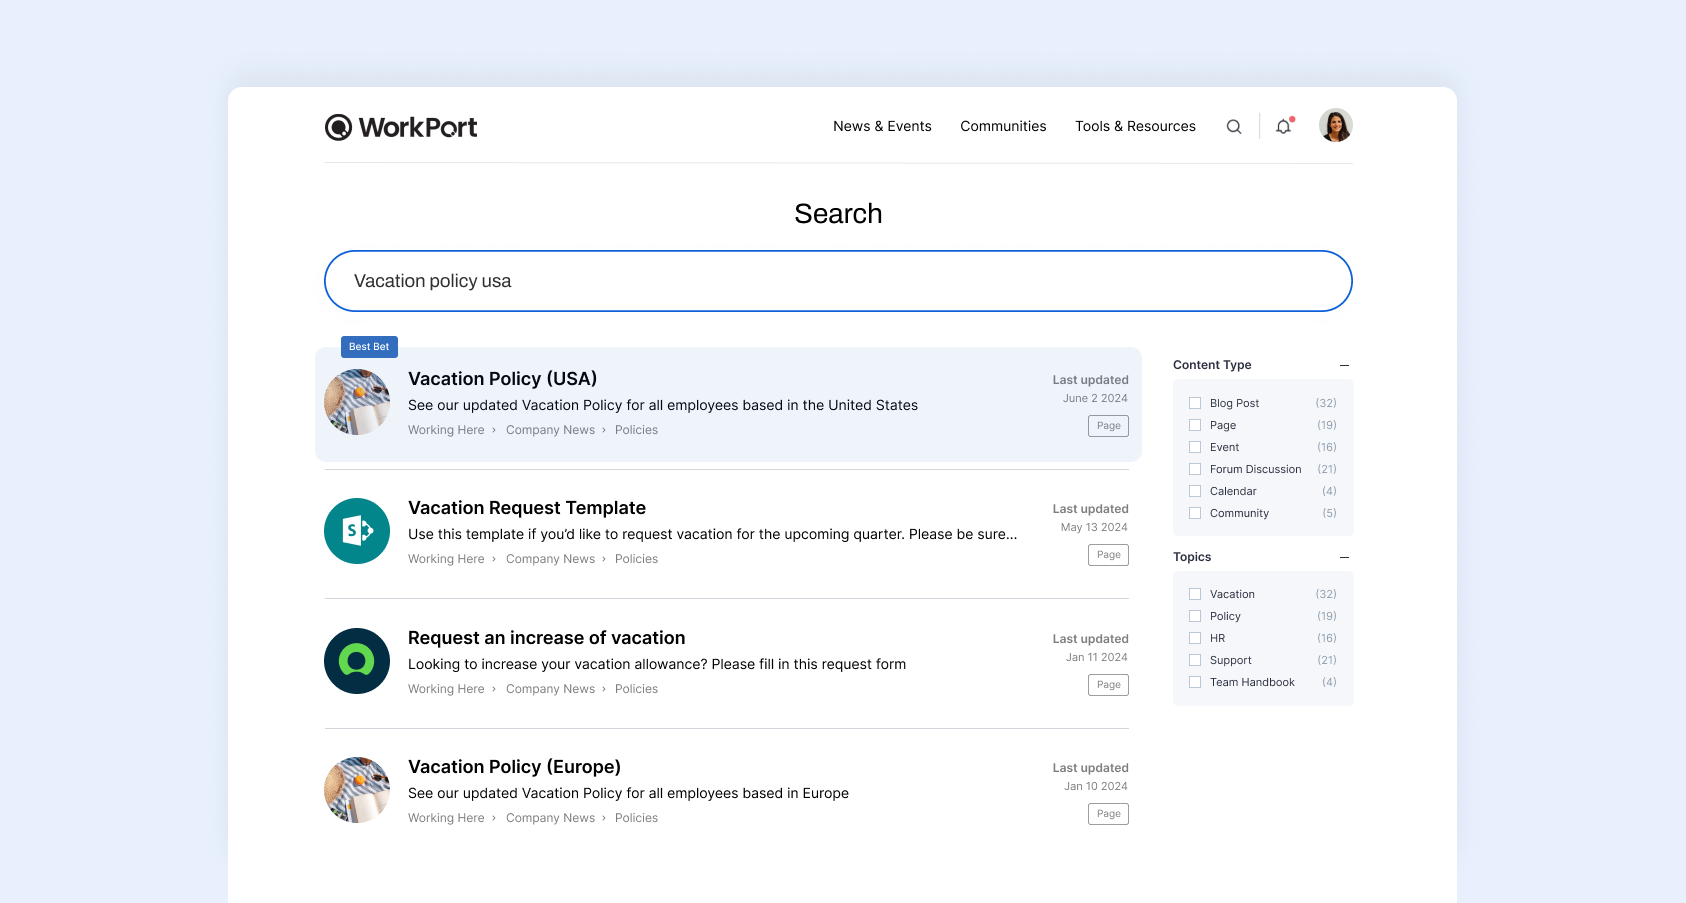Check the Team Handbook topic filter
The height and width of the screenshot is (903, 1686).
1194,681
